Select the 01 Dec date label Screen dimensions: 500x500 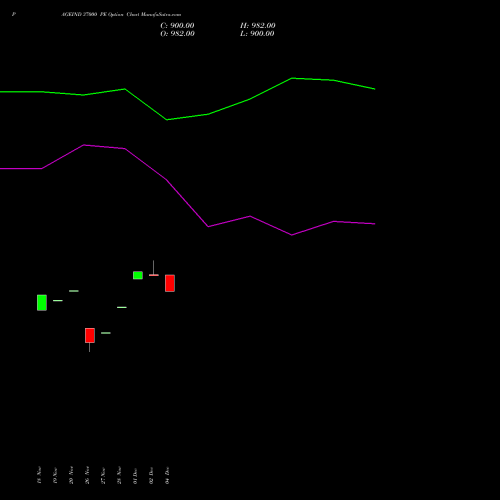pos(135,475)
